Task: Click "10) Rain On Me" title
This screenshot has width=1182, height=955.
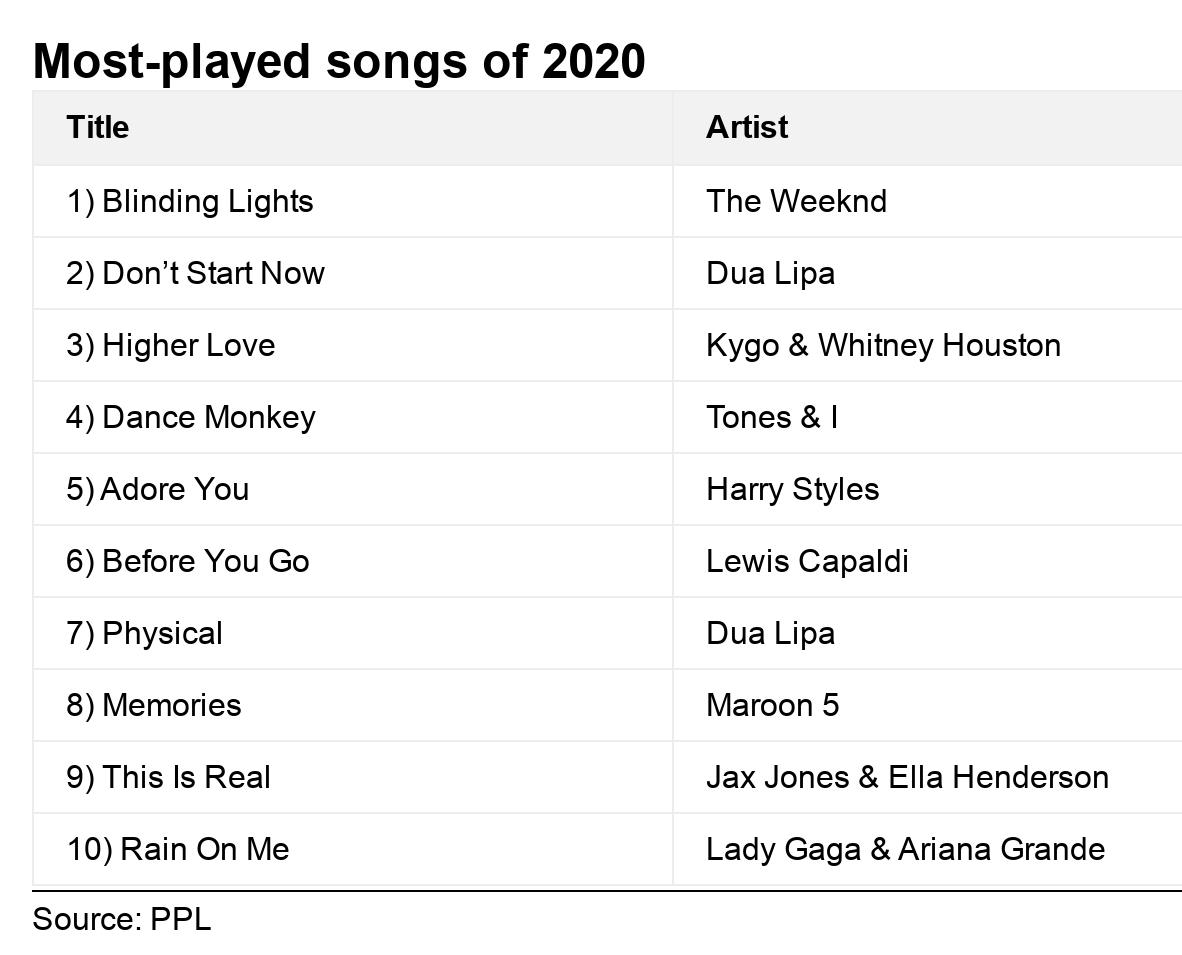Action: coord(178,849)
